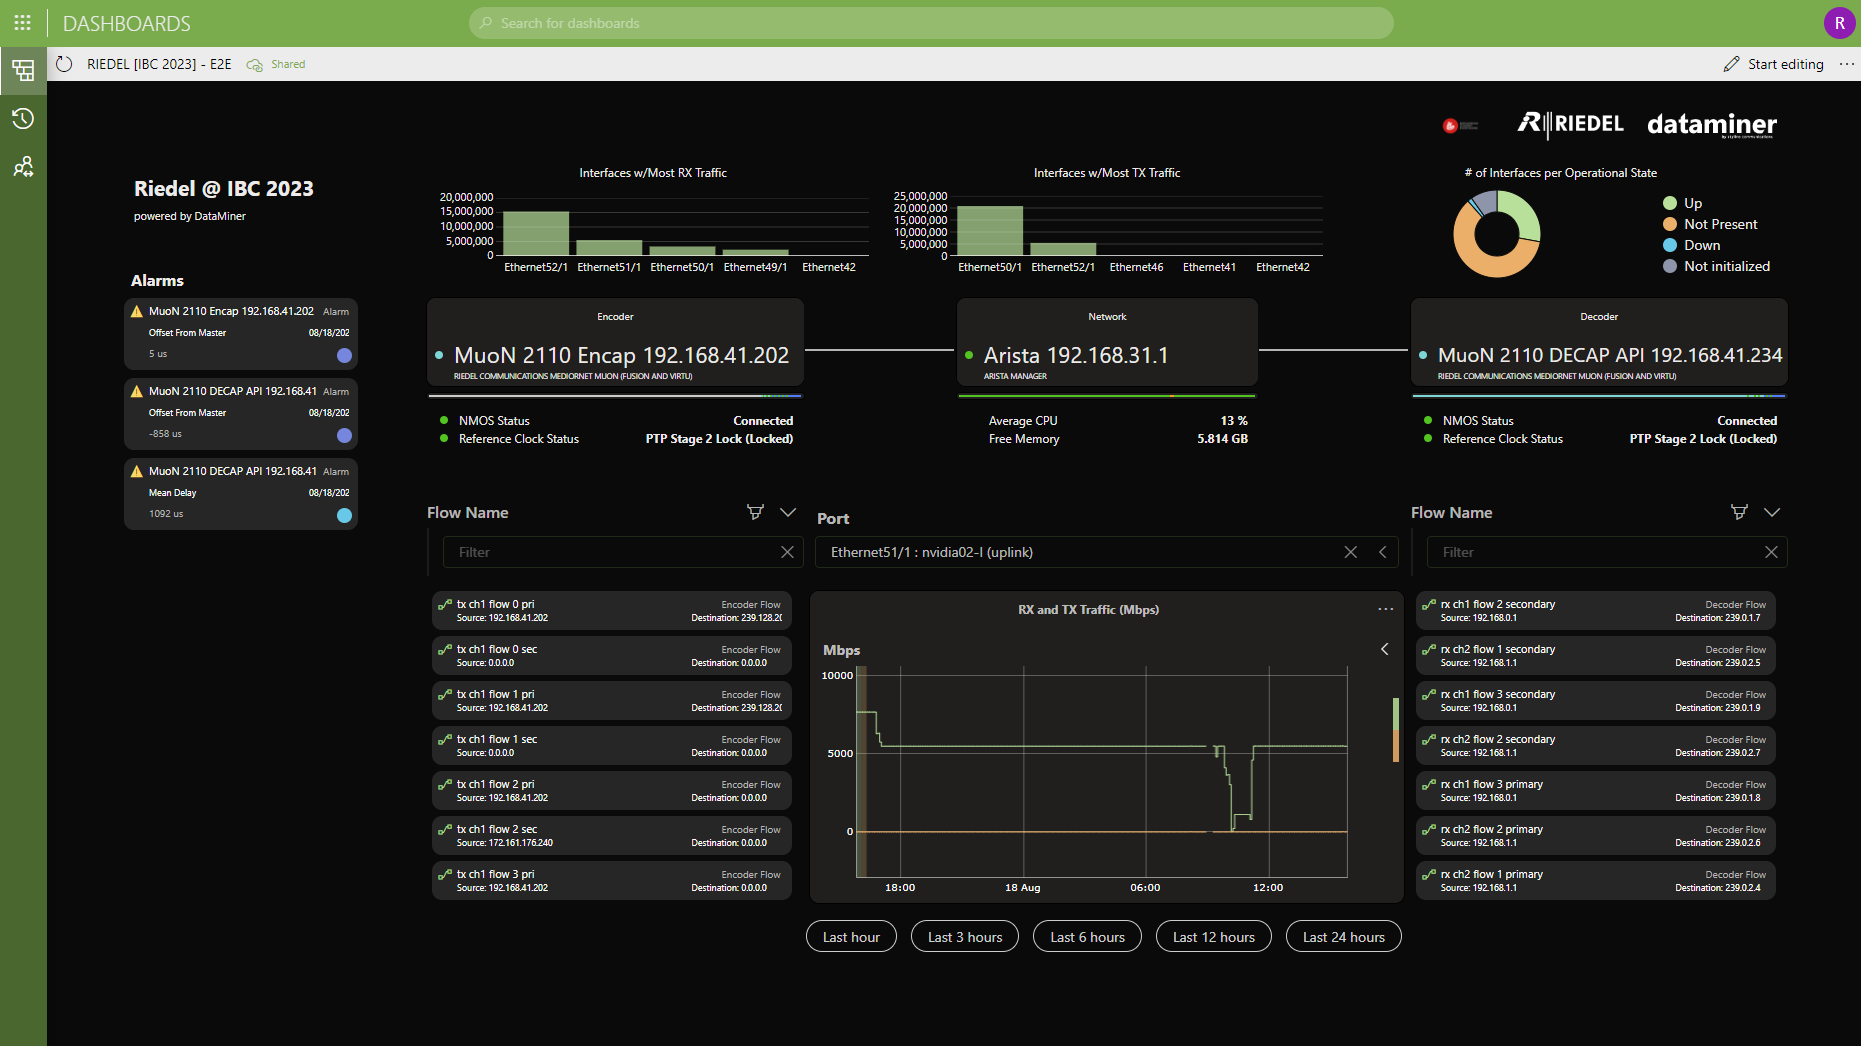
Task: Collapse the Port dropdown arrow
Action: [x=1383, y=552]
